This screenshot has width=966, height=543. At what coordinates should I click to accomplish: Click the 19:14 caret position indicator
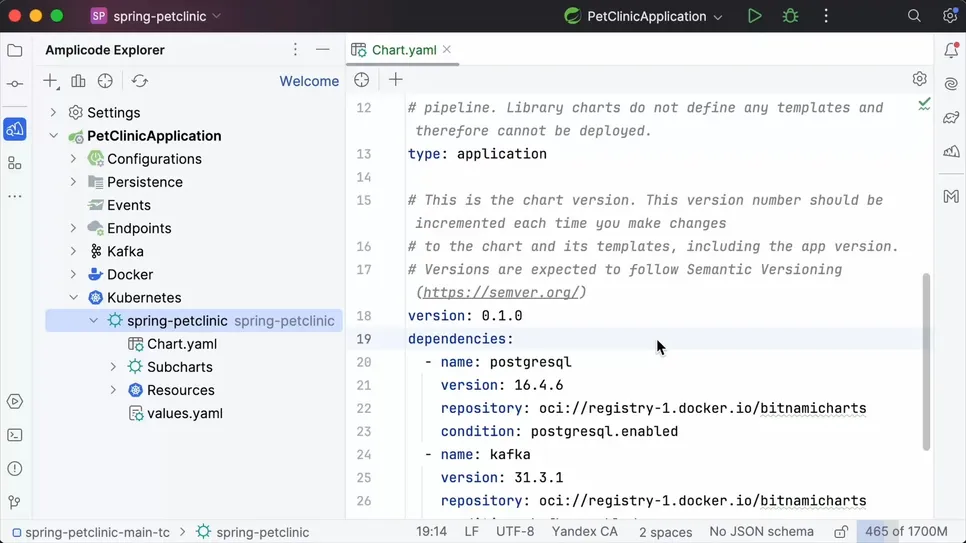[x=431, y=532]
